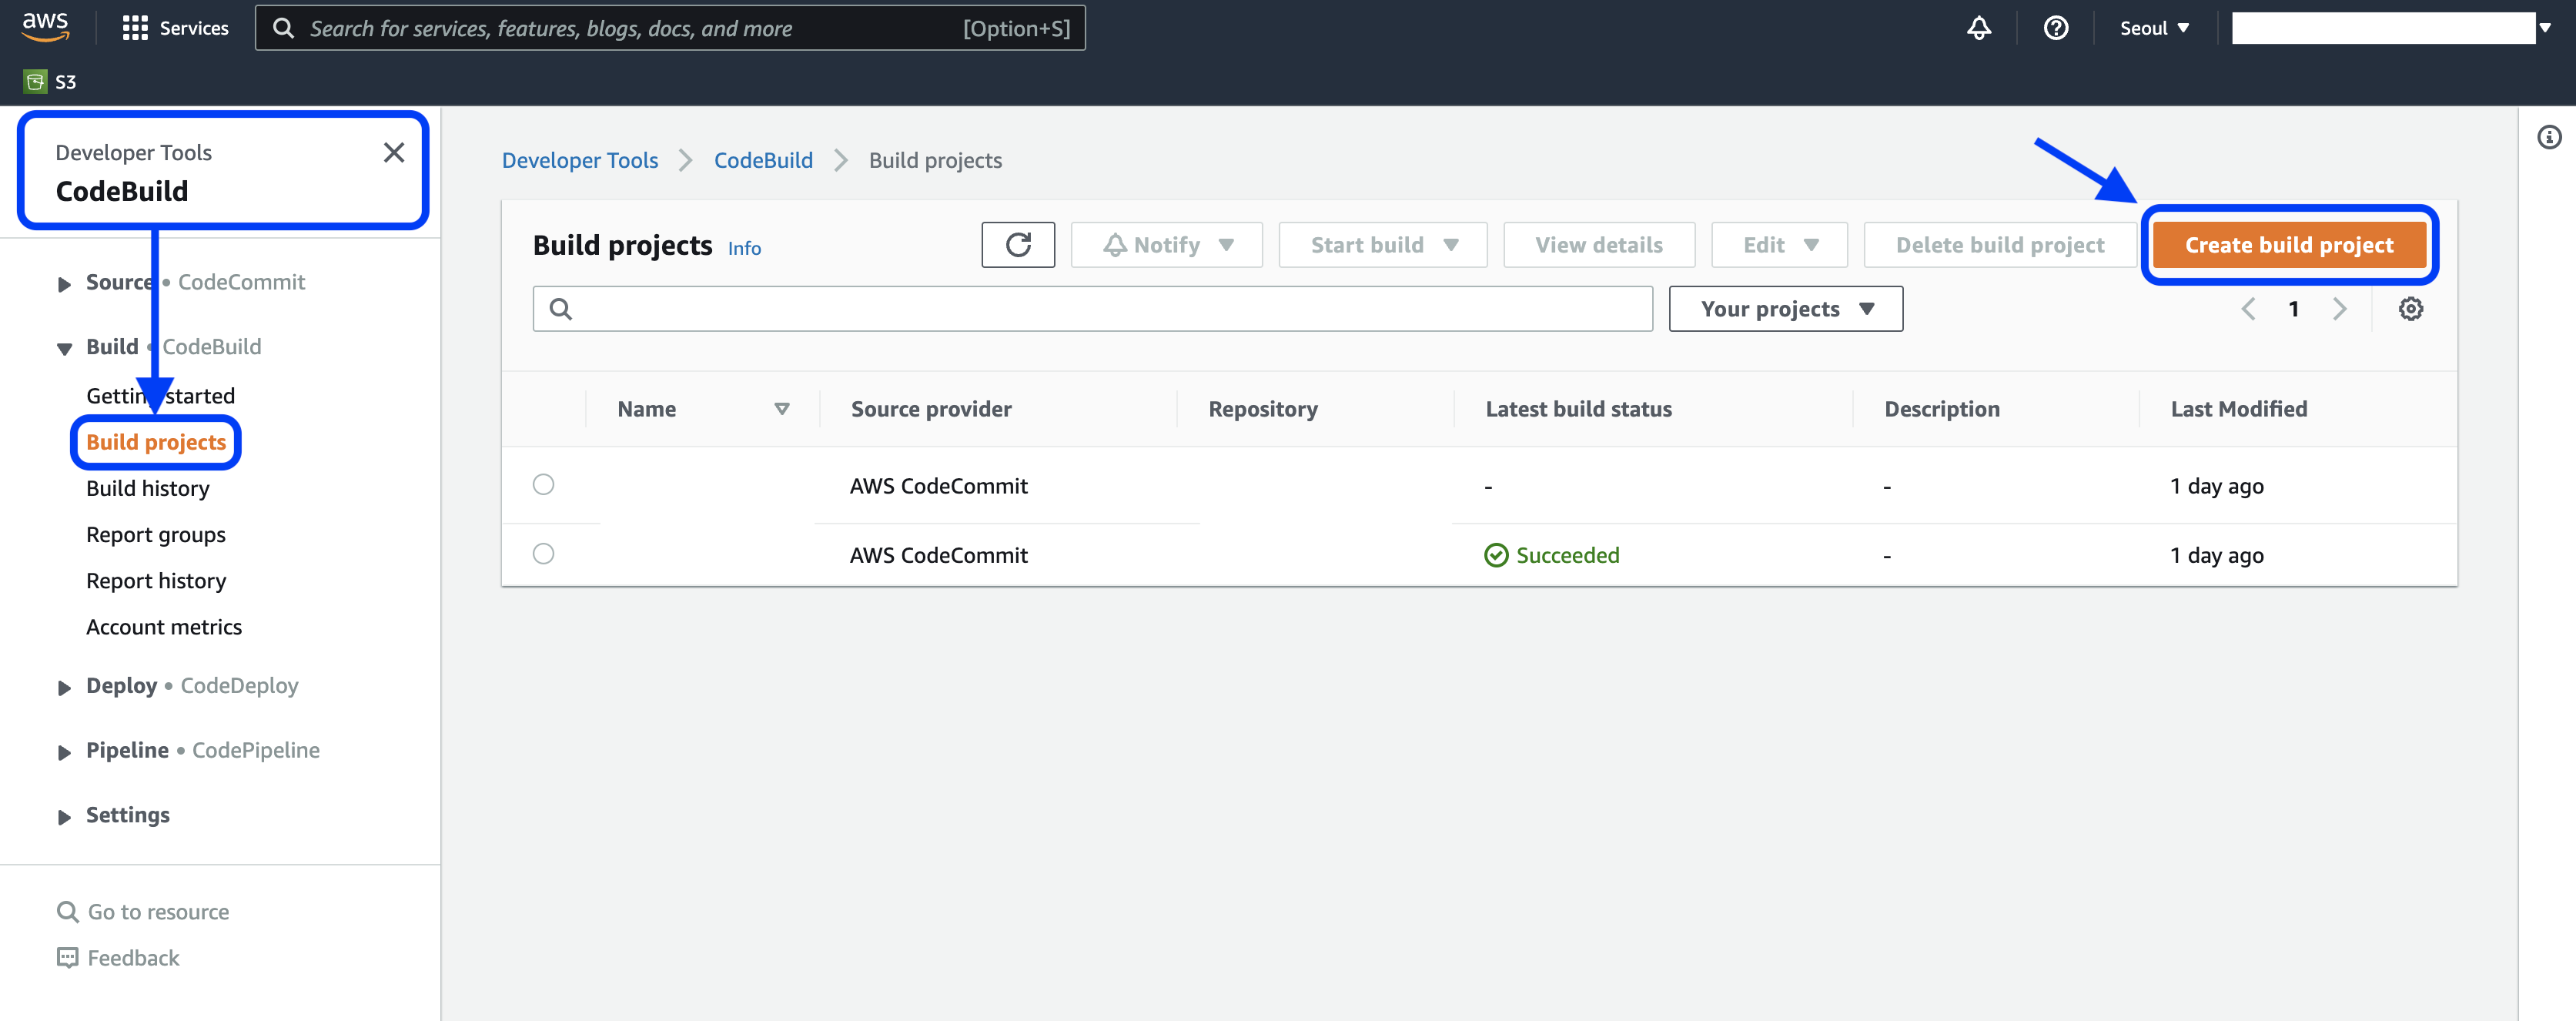
Task: Open the Your projects filter dropdown
Action: (1785, 309)
